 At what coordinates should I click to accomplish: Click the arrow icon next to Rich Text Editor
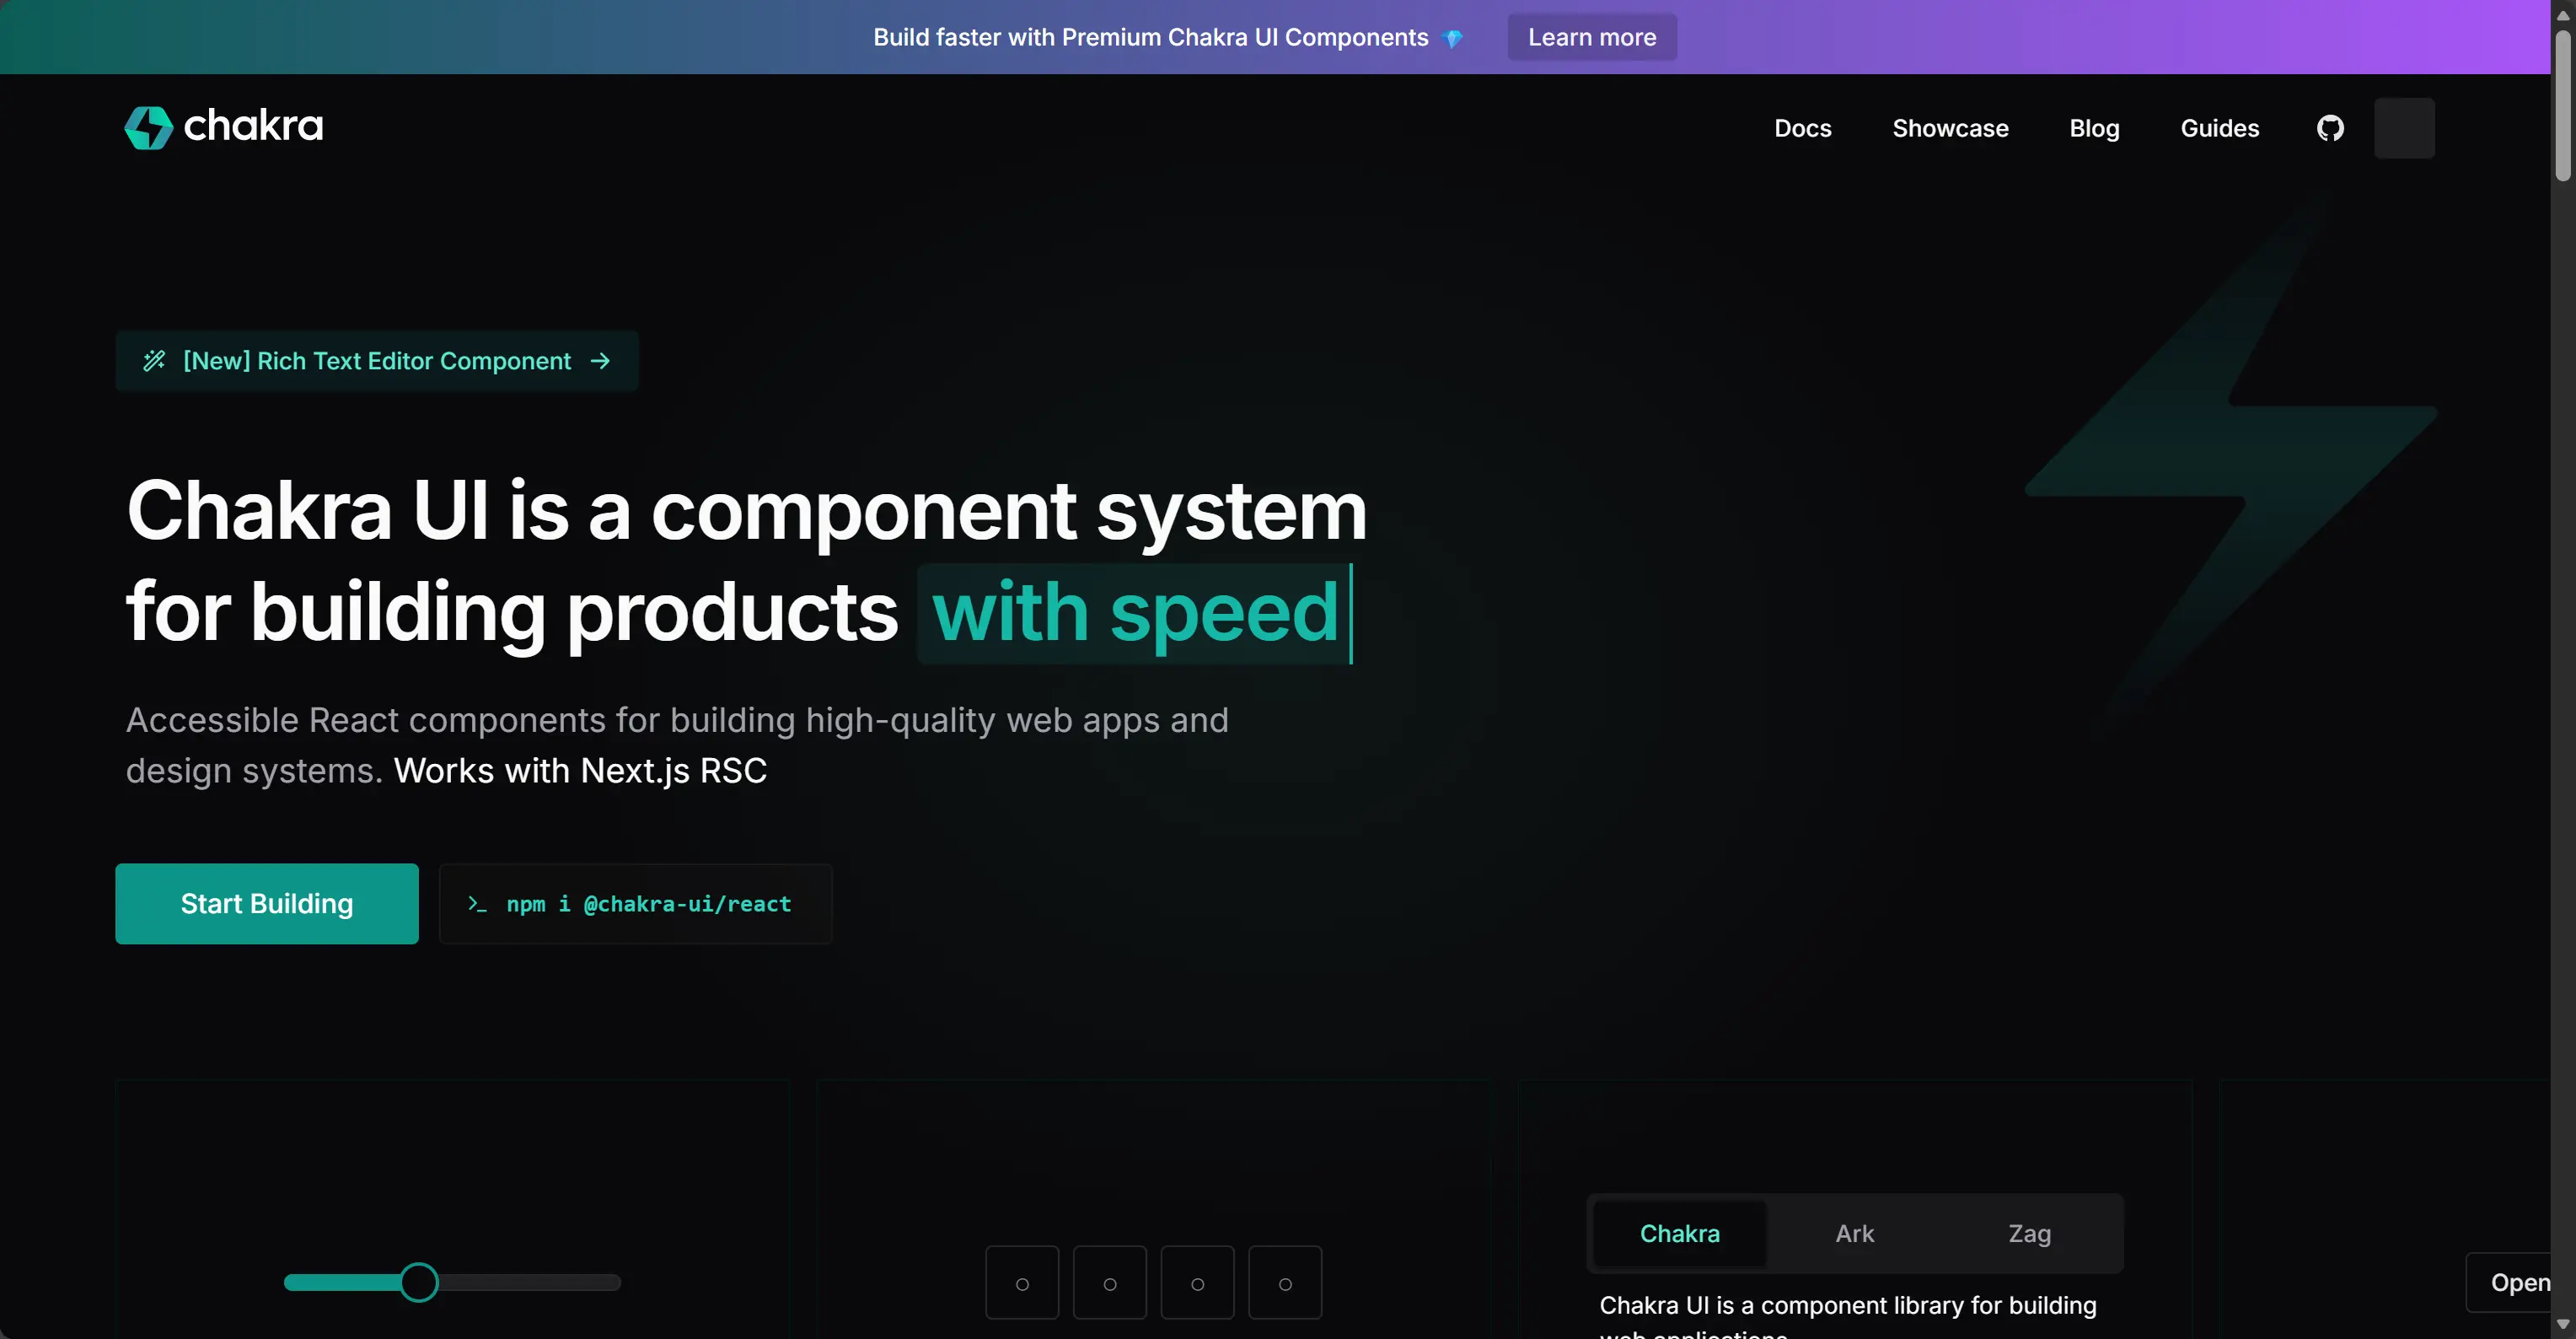tap(600, 360)
